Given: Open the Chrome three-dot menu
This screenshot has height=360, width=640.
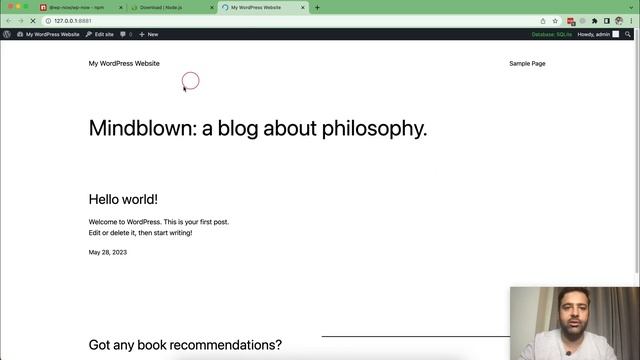Looking at the screenshot, I should 631,21.
